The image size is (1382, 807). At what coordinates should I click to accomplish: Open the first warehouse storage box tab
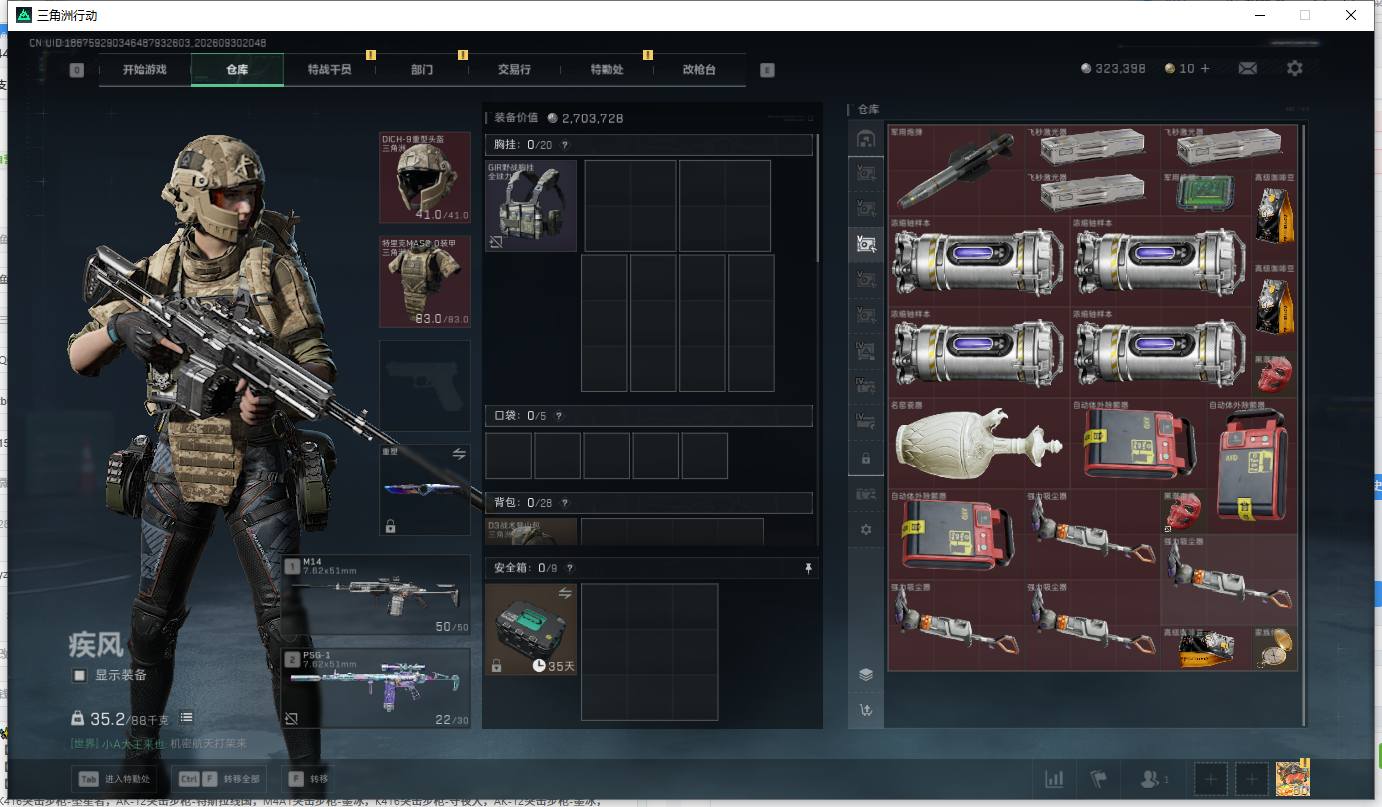(866, 138)
